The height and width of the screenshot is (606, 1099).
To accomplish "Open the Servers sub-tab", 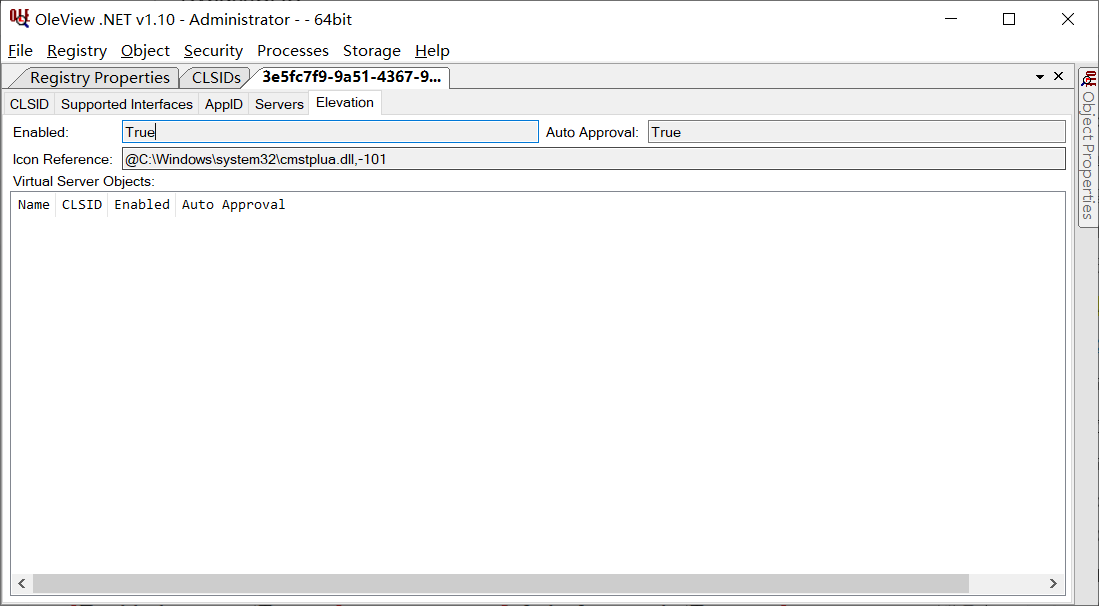I will click(279, 104).
